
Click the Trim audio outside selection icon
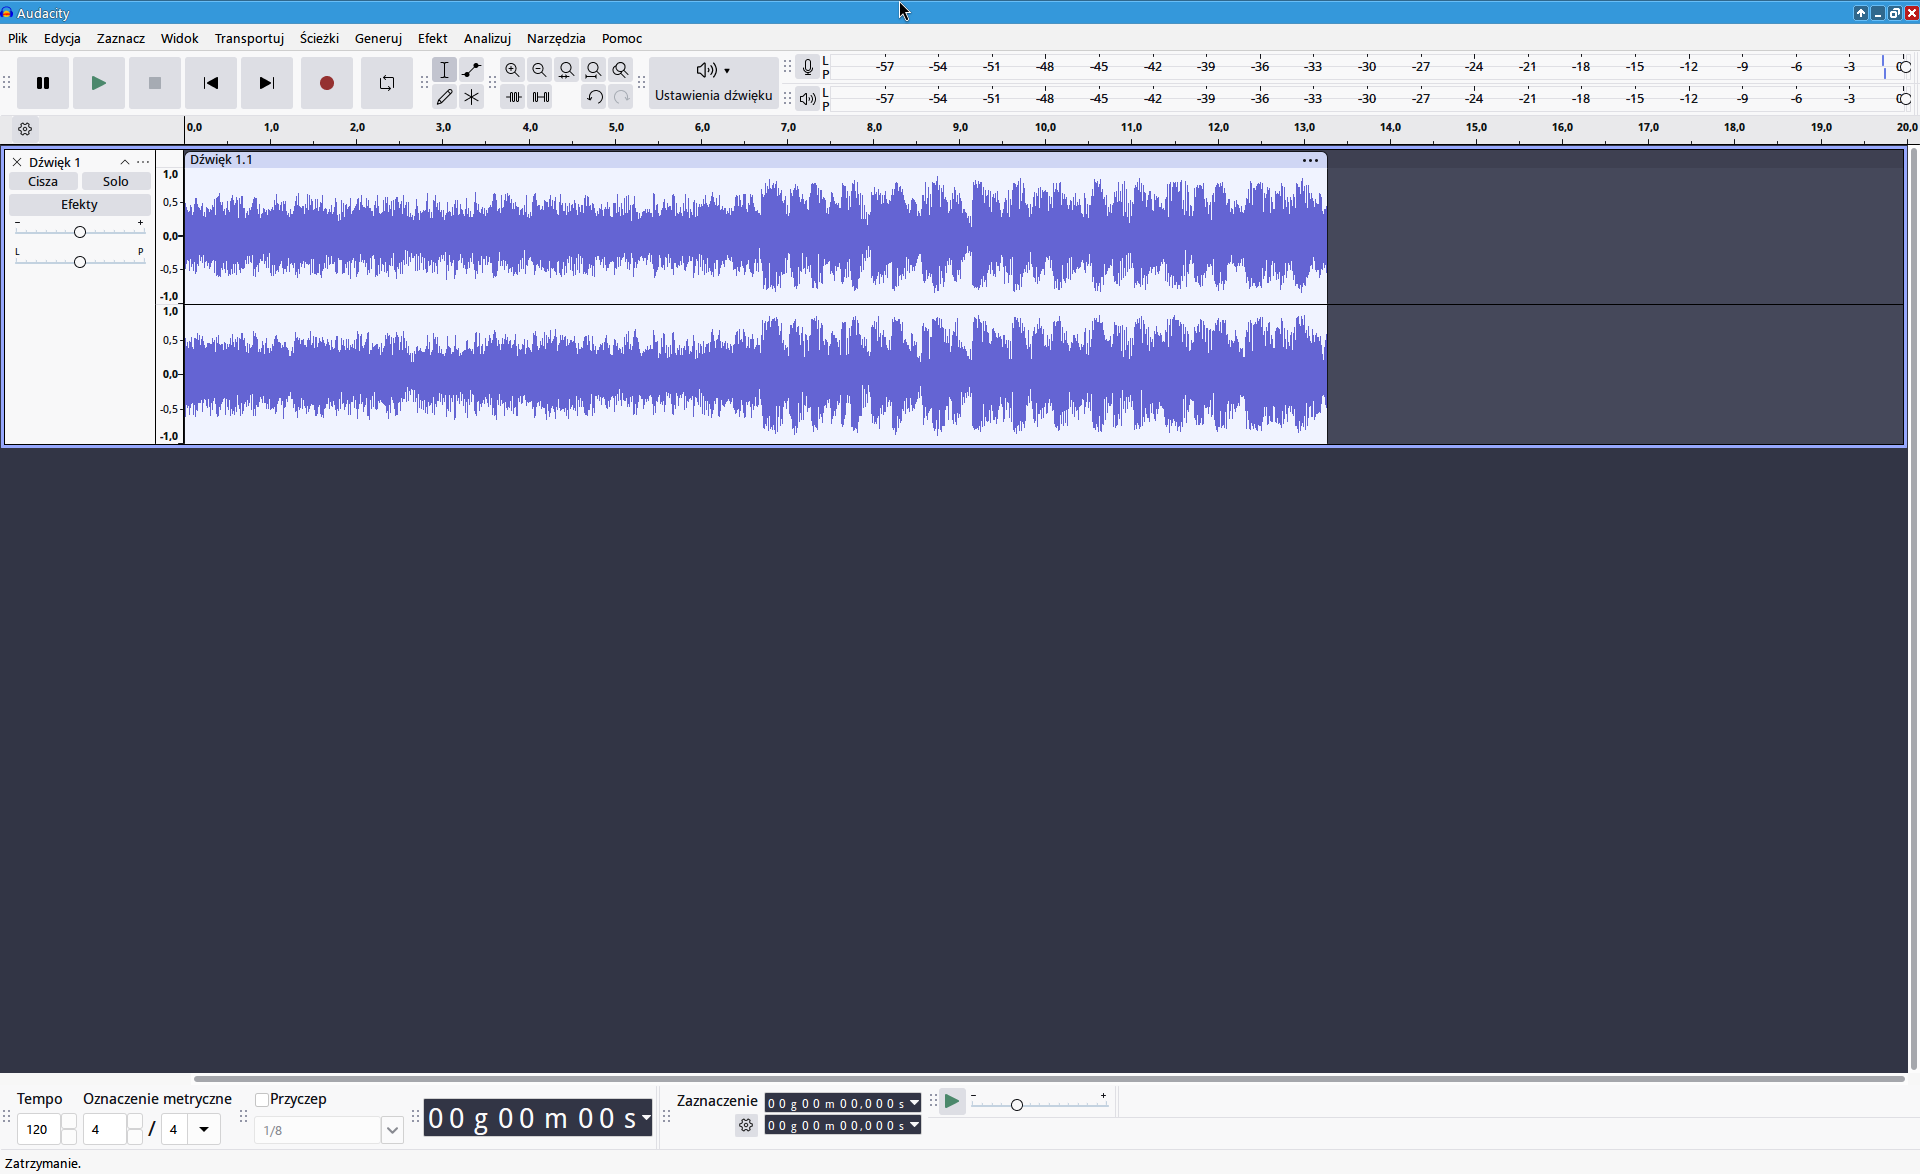coord(513,97)
